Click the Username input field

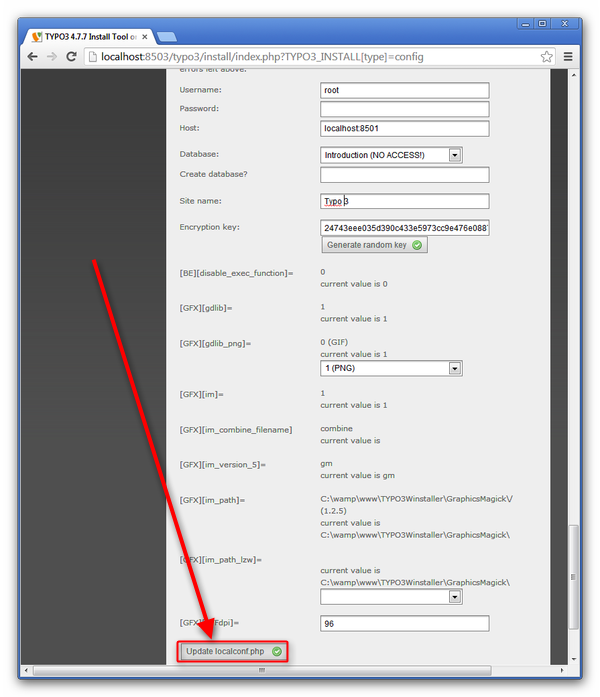(x=404, y=90)
